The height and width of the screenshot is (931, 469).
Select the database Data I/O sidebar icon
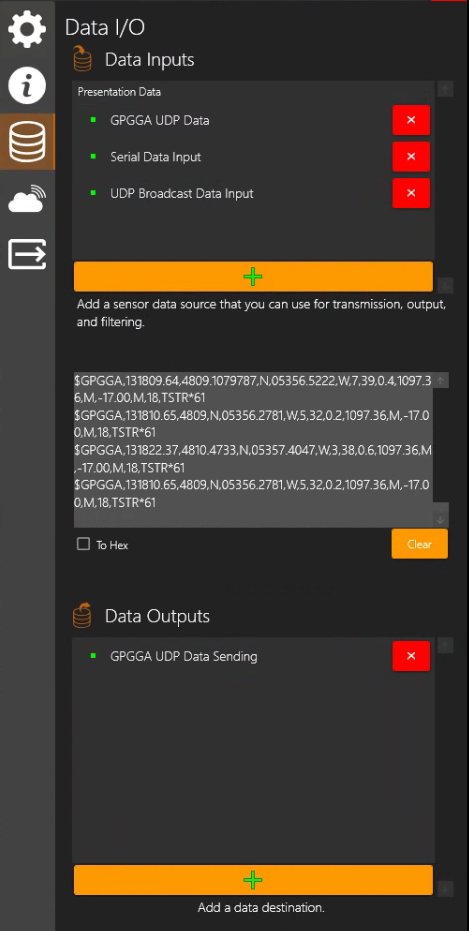[x=27, y=142]
